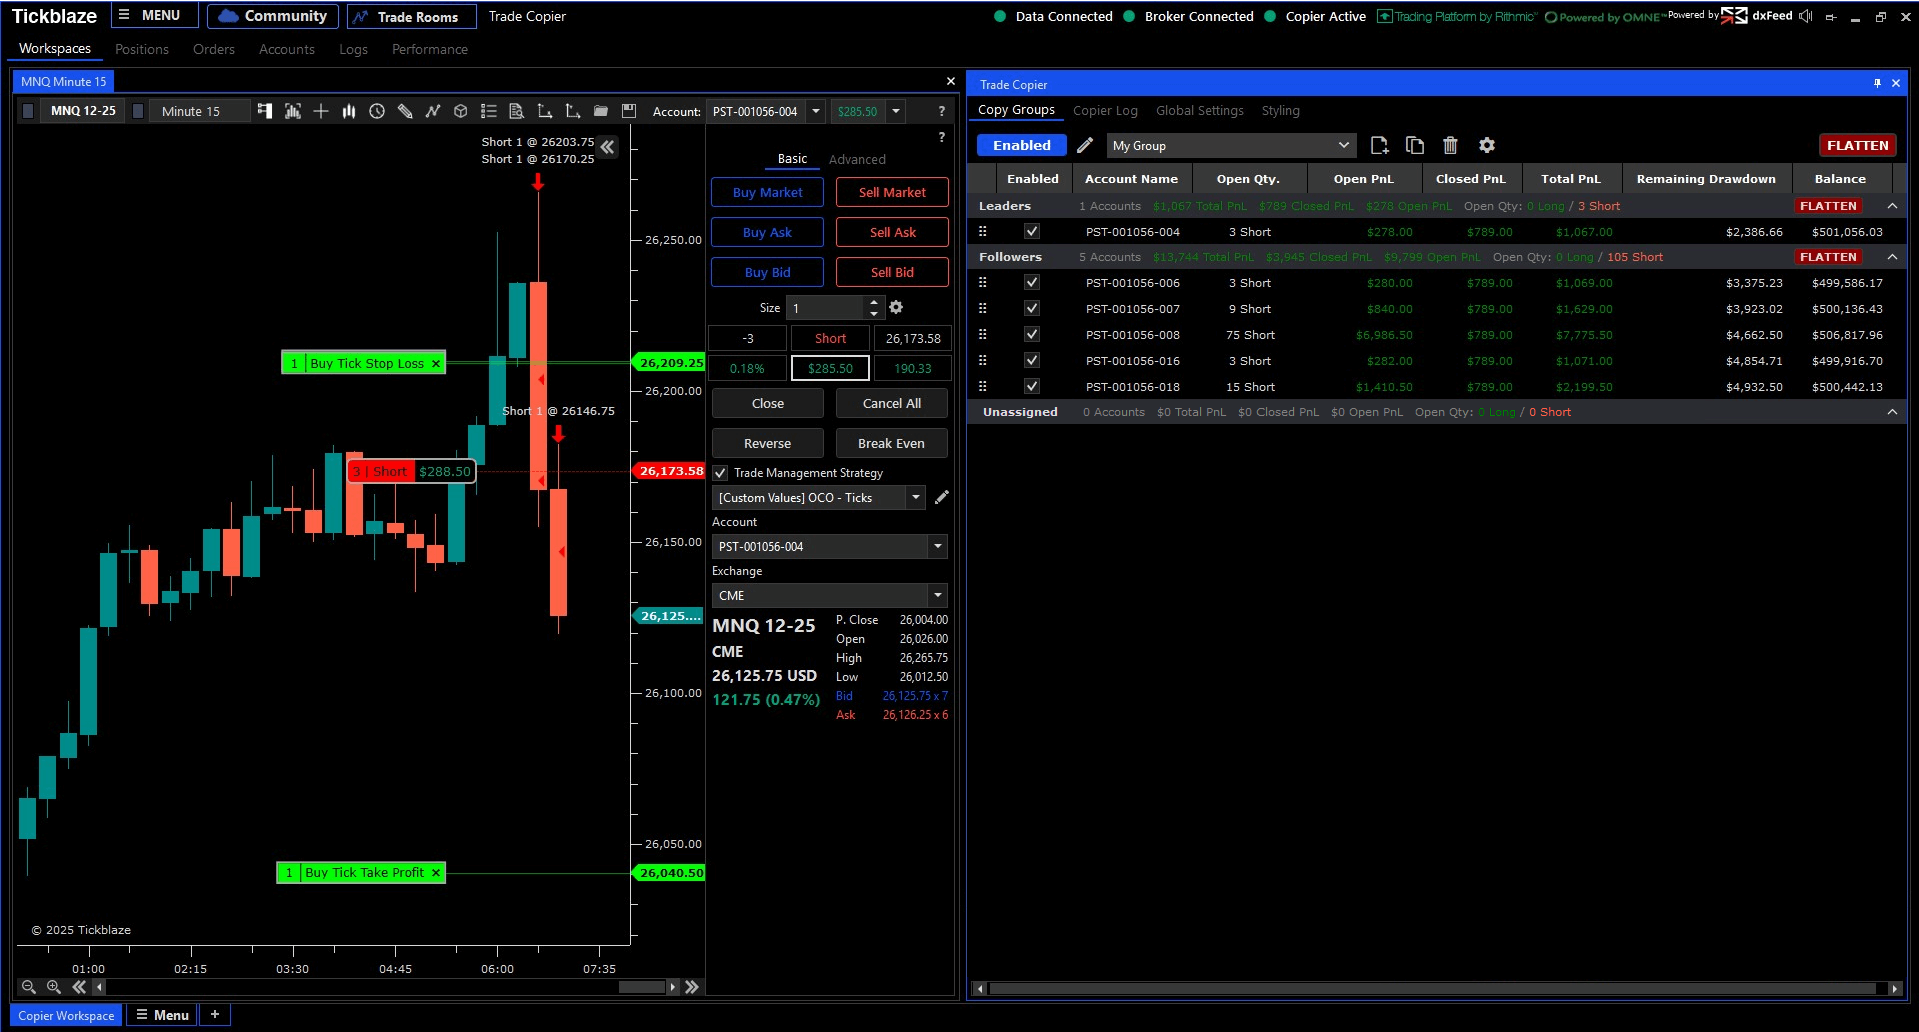Switch to the Copier Log tab
Screen dimensions: 1919x1032
tap(1105, 111)
